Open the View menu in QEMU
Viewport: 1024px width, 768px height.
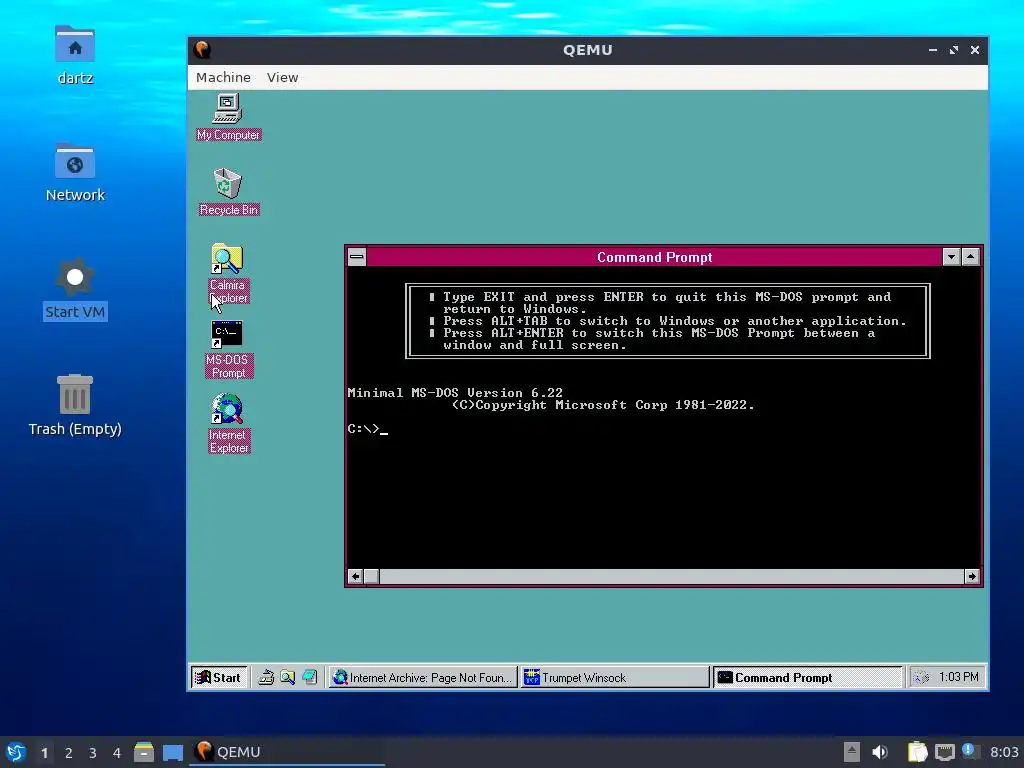(x=282, y=77)
